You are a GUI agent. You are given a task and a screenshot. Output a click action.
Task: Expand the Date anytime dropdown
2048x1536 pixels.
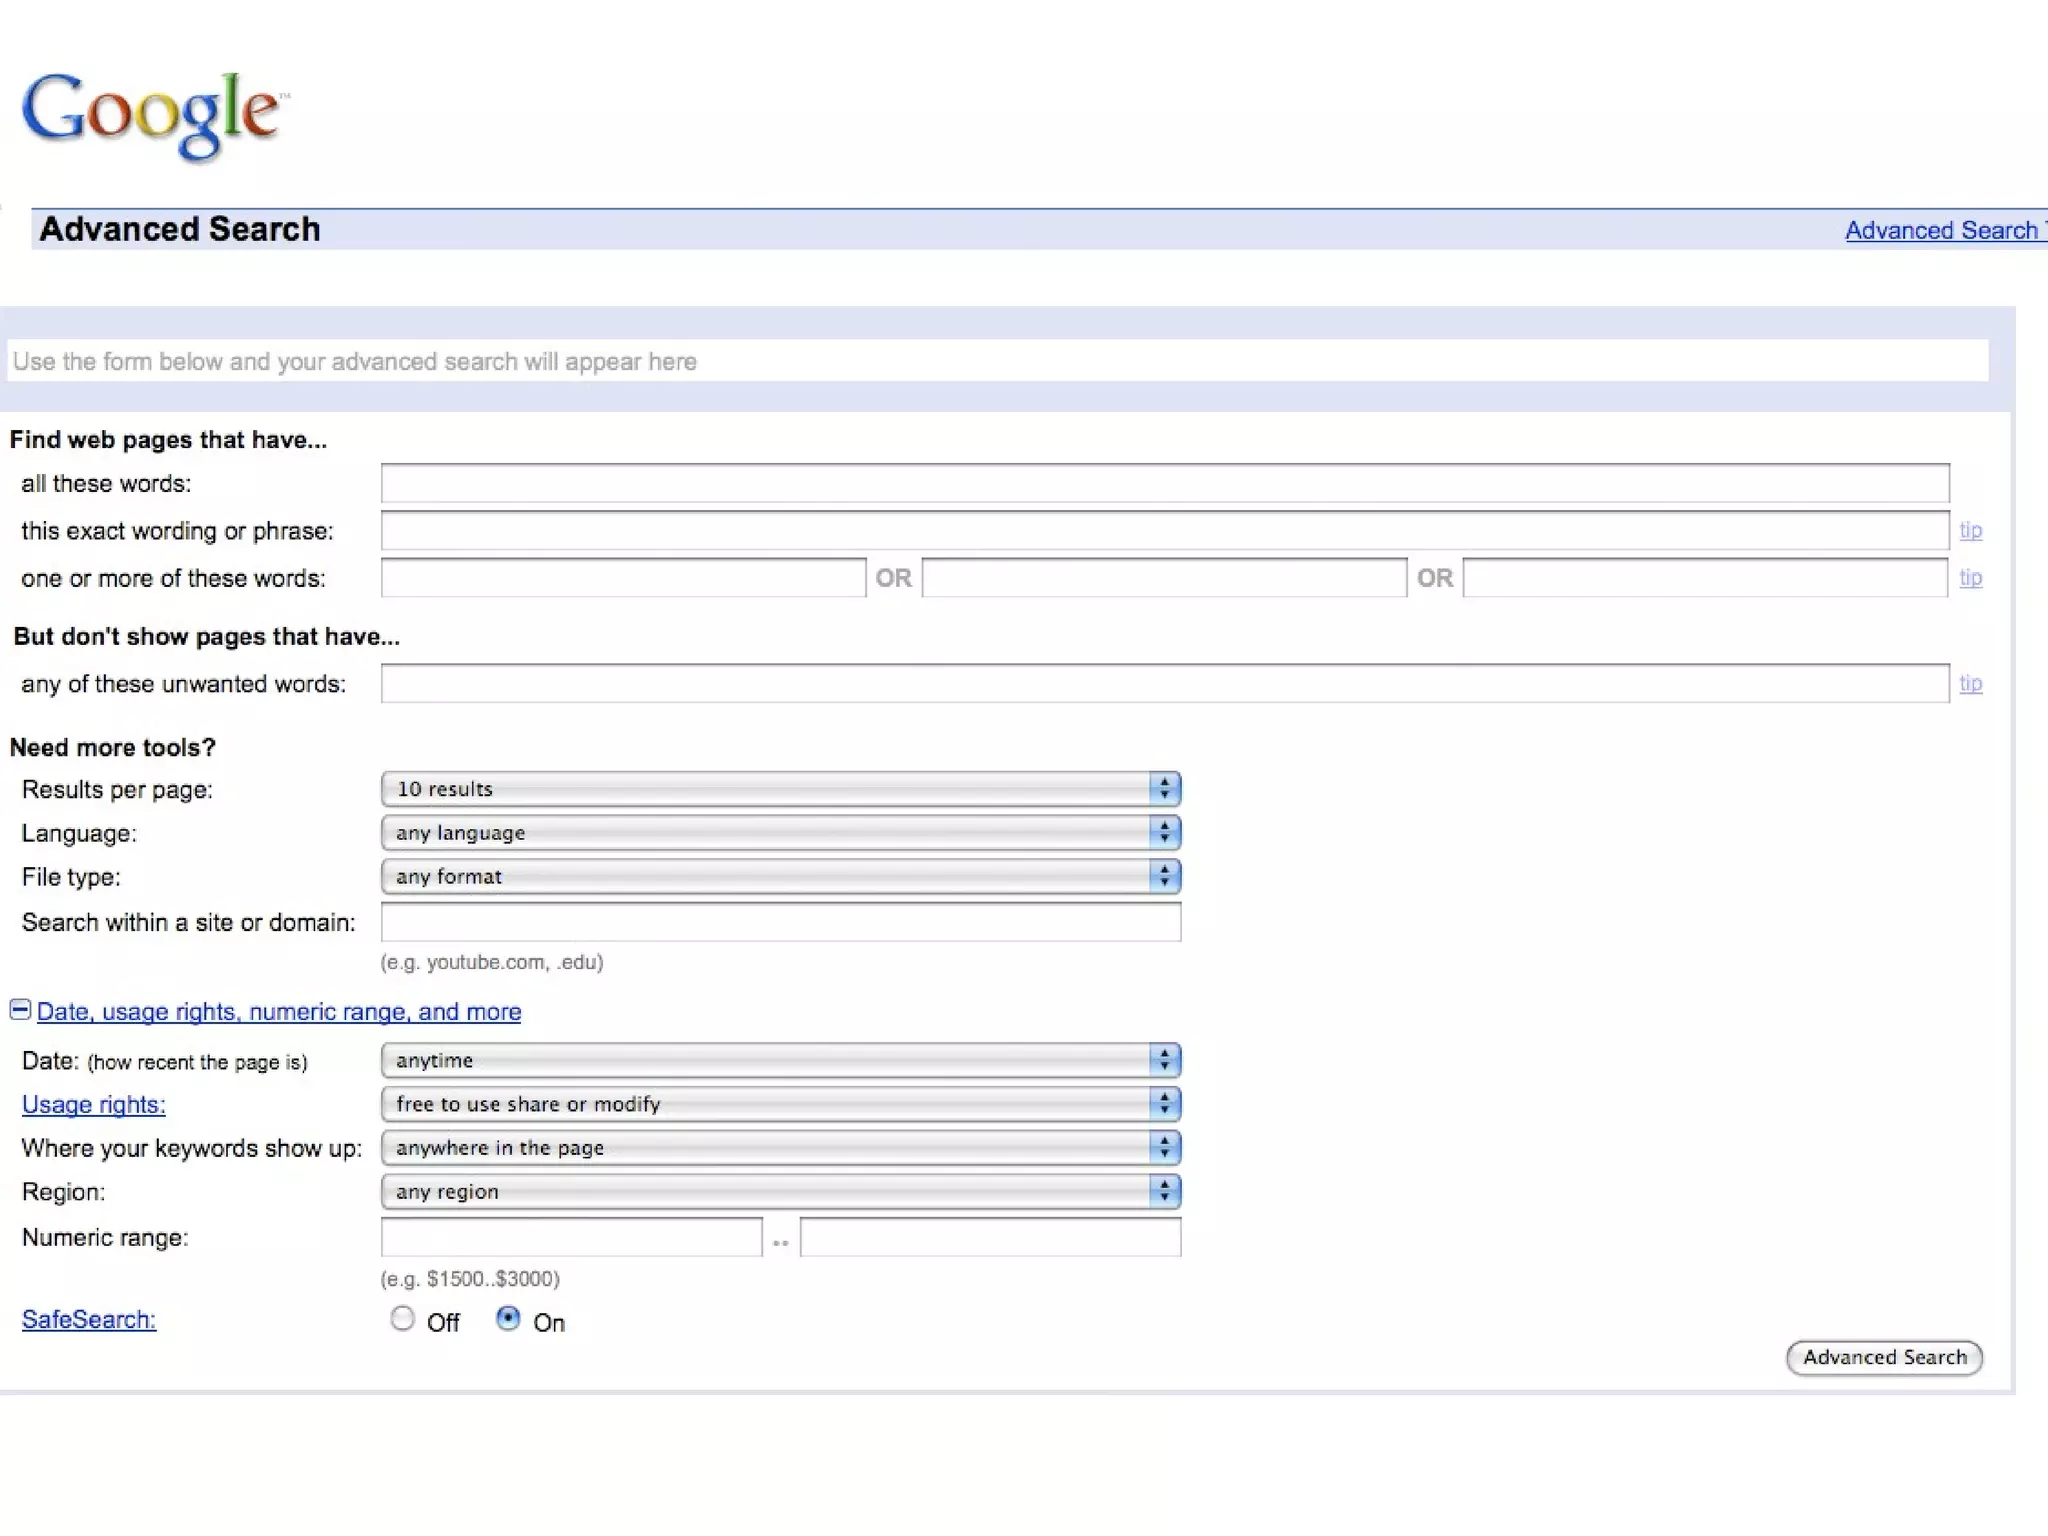pyautogui.click(x=780, y=1060)
